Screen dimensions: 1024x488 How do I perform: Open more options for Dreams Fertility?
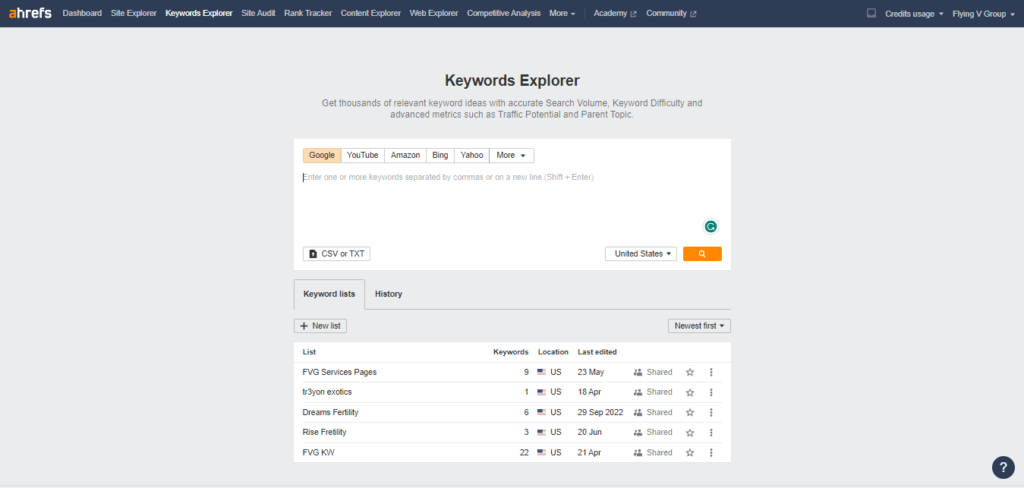tap(711, 412)
